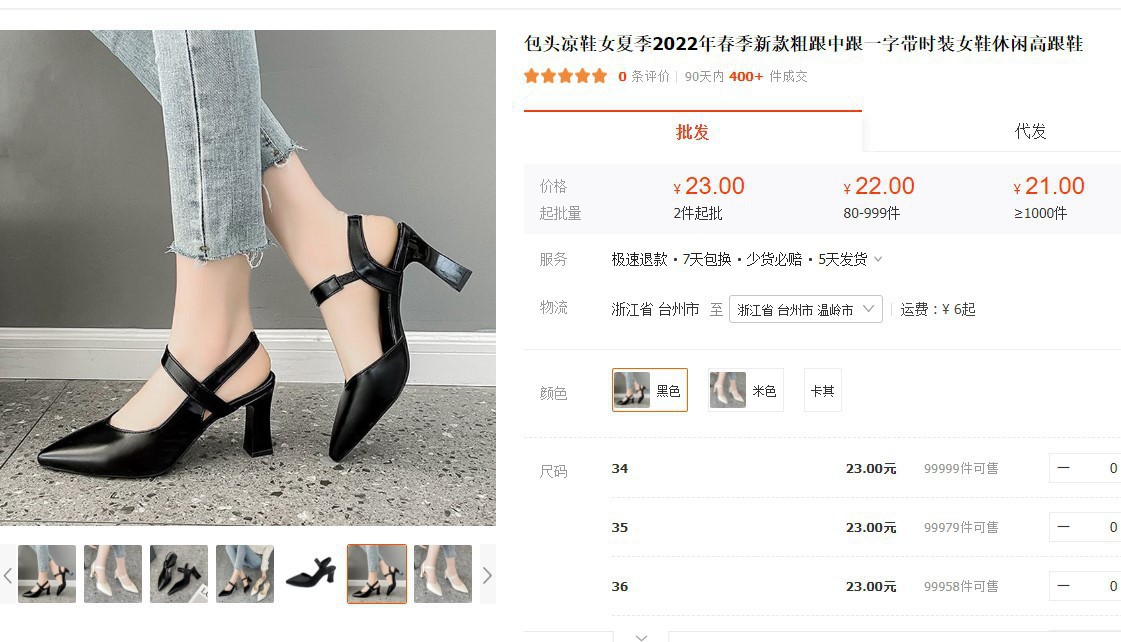Click the five-star rating icons

566,76
